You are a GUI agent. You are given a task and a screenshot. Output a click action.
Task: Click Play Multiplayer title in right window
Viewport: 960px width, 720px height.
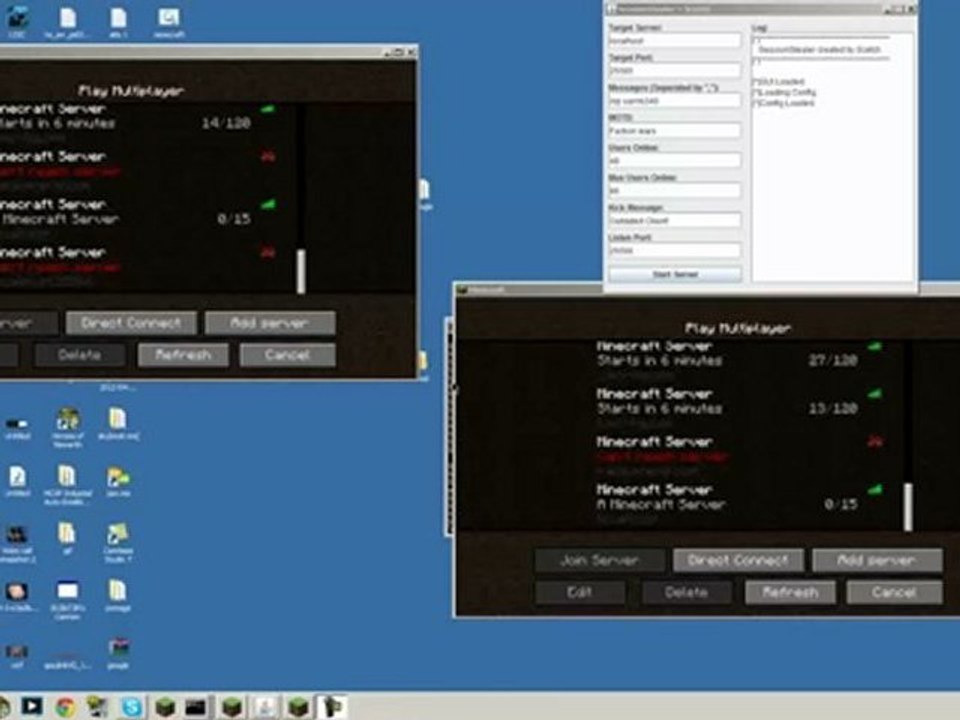coord(738,328)
